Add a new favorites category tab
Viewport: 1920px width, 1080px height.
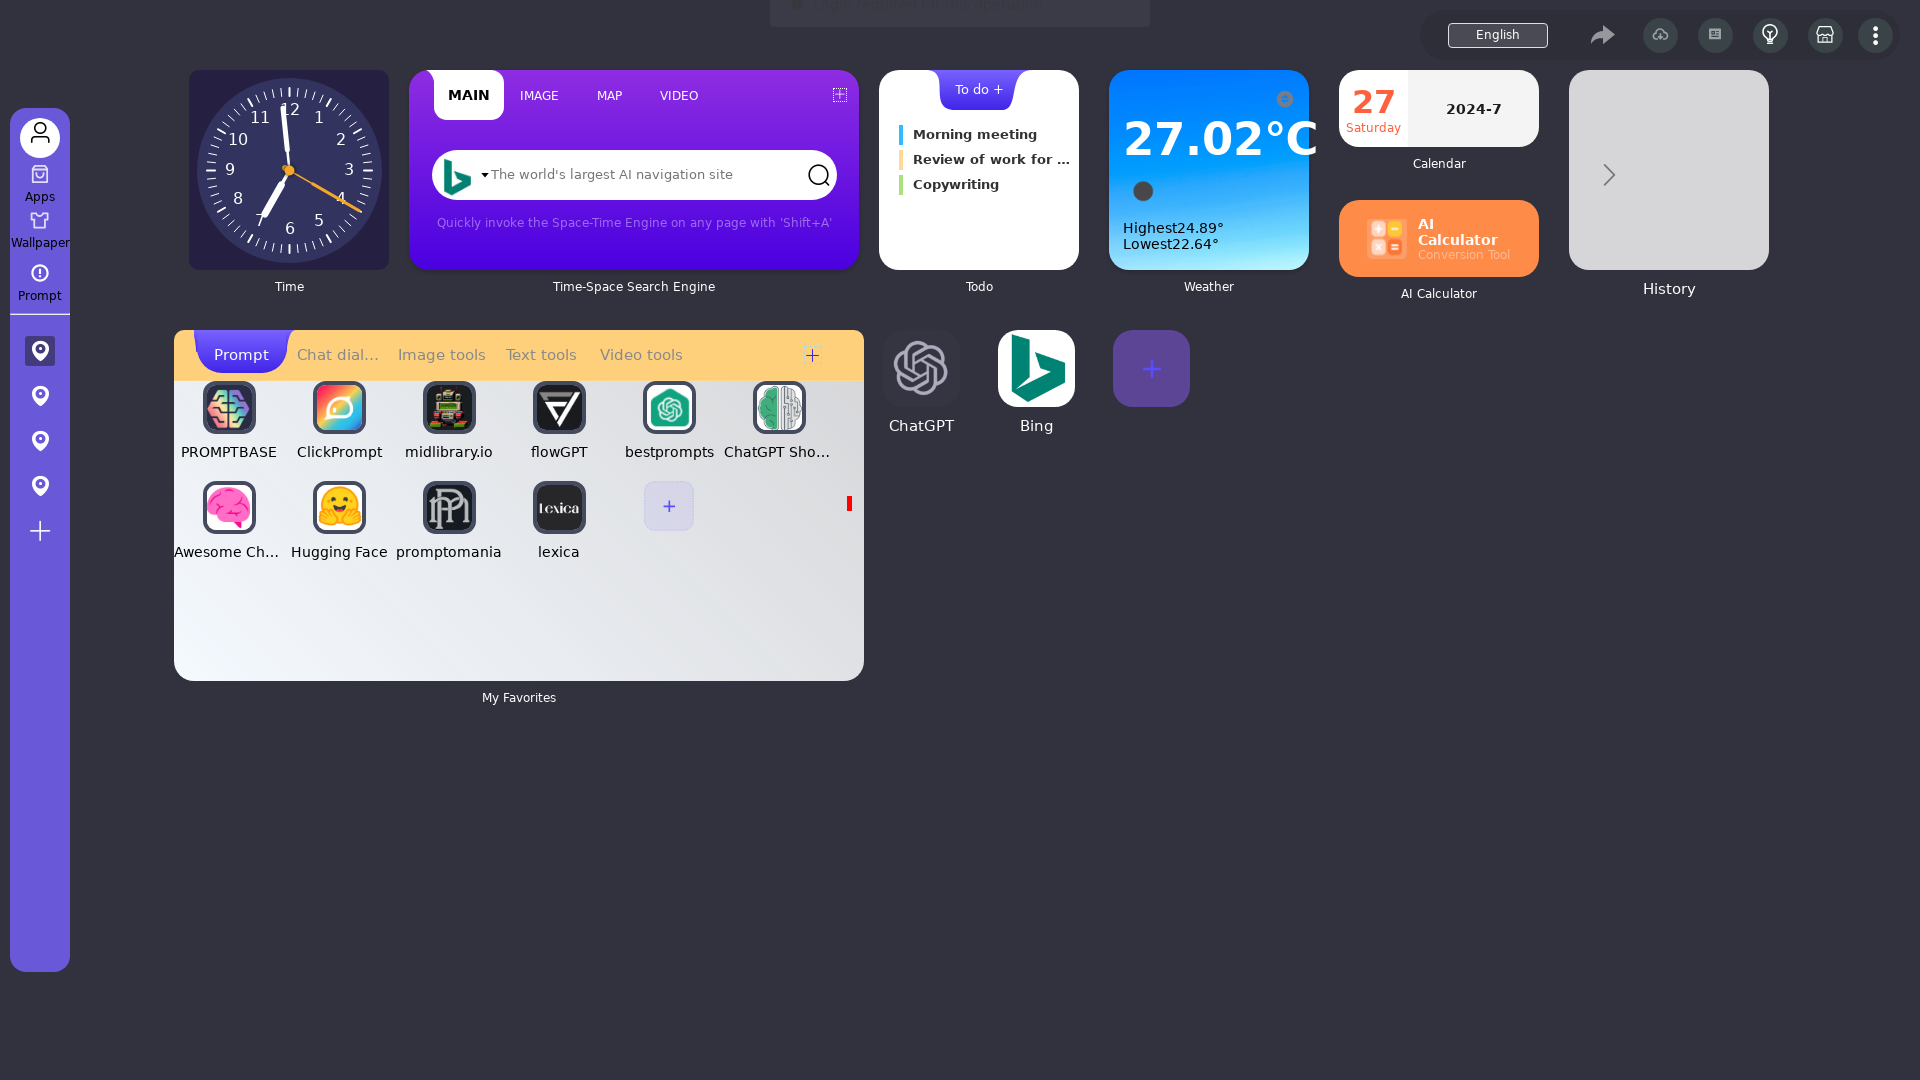tap(811, 354)
